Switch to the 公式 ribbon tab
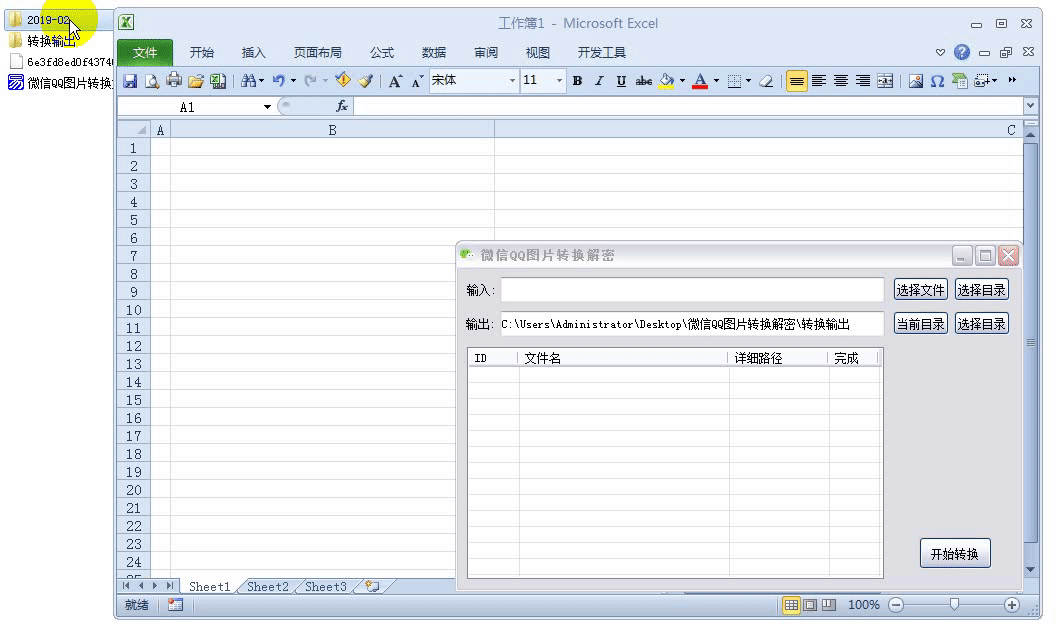The image size is (1056, 628). [x=382, y=53]
